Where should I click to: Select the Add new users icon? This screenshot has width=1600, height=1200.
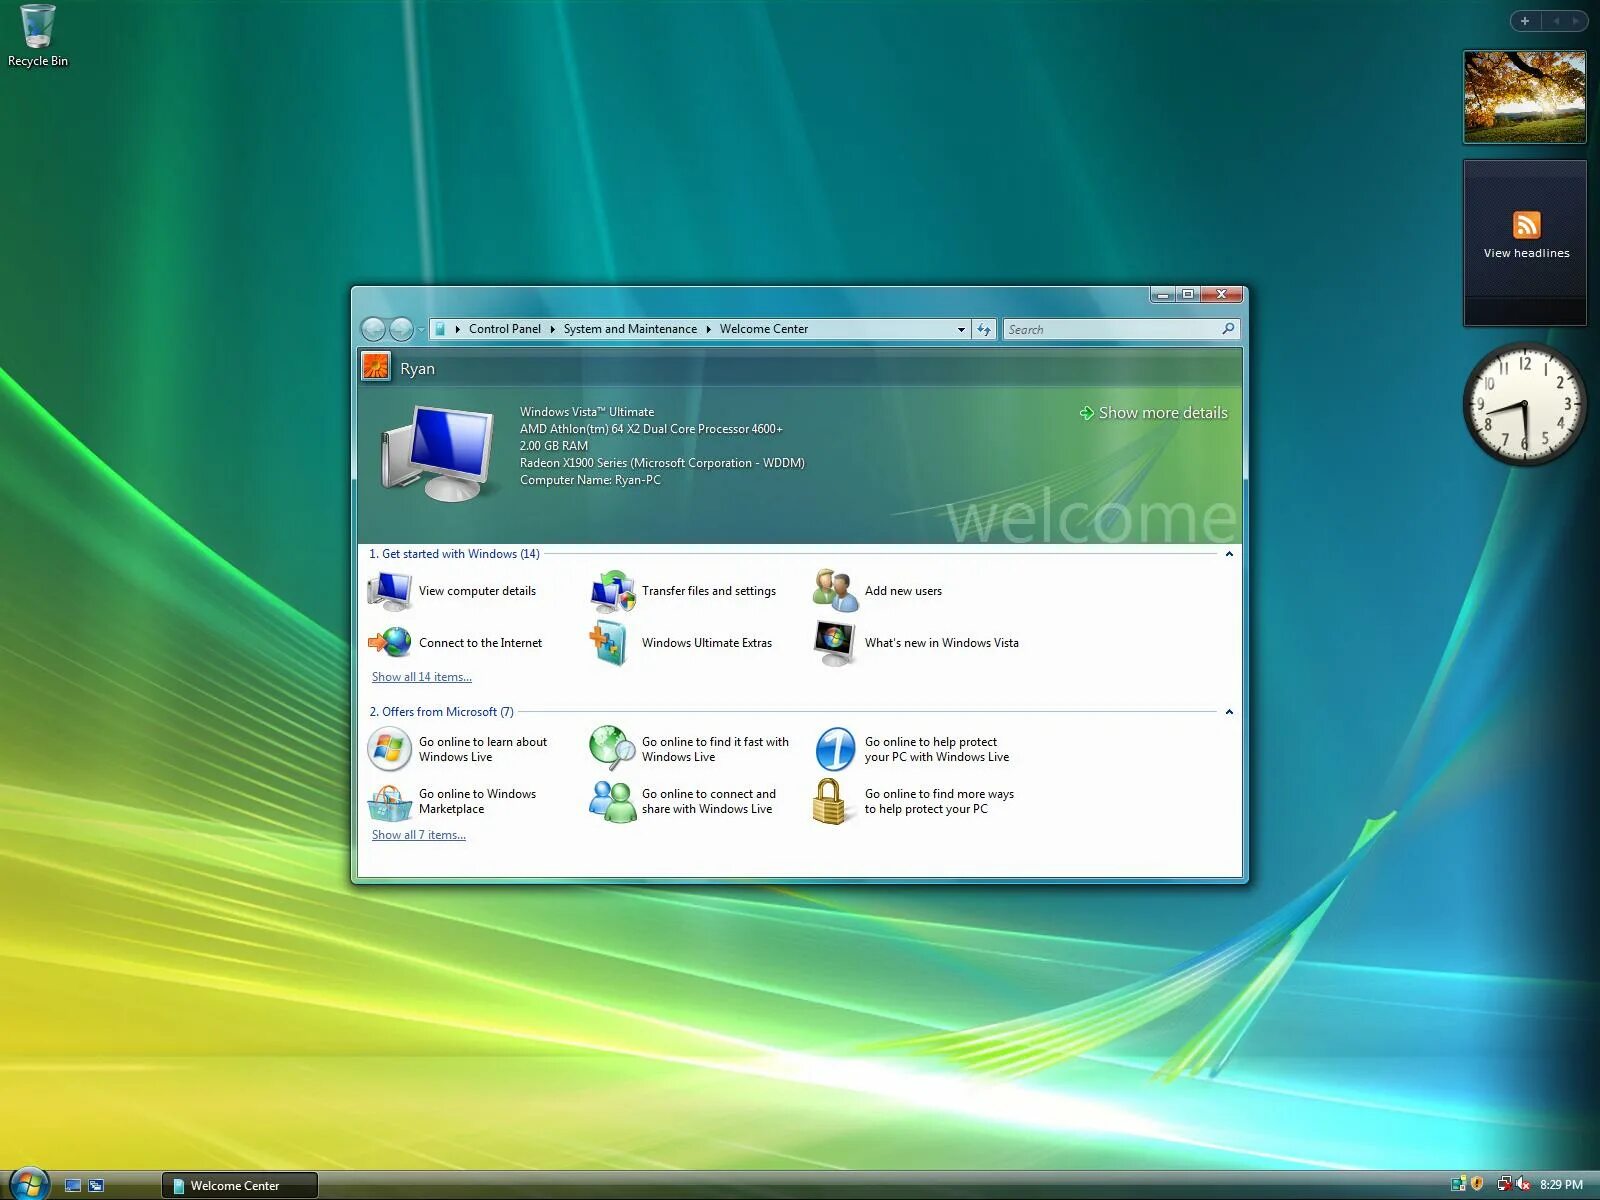pyautogui.click(x=835, y=591)
